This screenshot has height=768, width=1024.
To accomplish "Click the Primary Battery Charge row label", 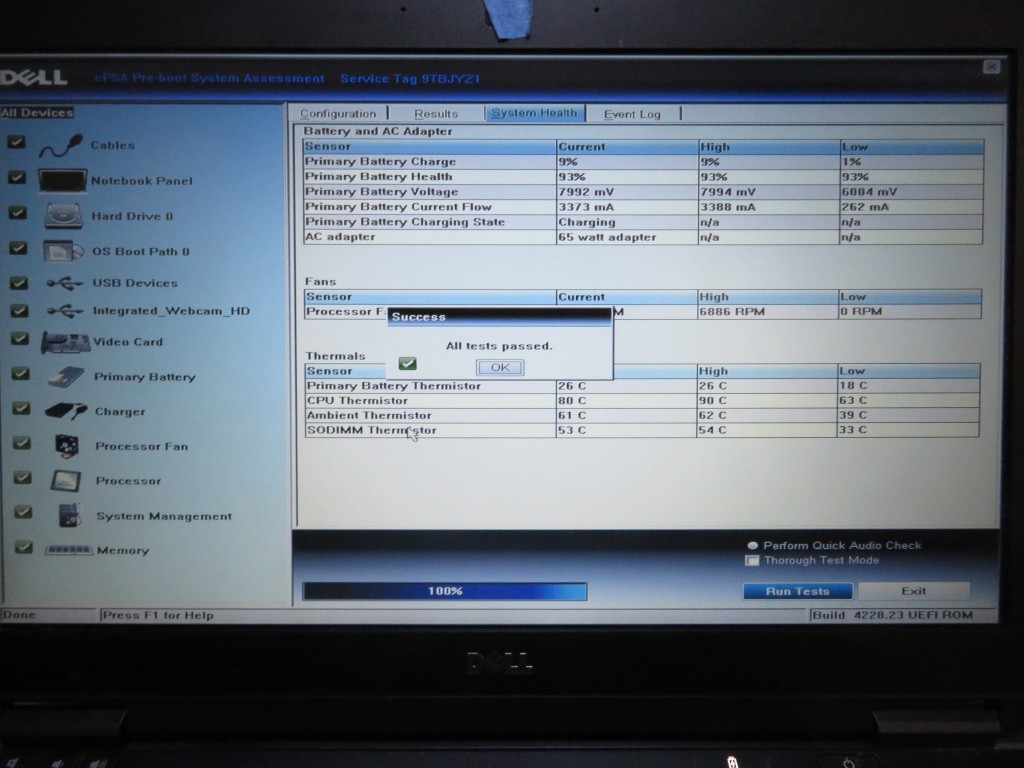I will [x=380, y=161].
